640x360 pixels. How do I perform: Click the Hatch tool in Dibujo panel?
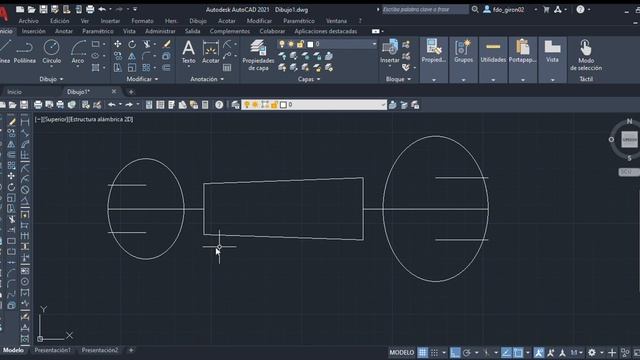(x=96, y=68)
